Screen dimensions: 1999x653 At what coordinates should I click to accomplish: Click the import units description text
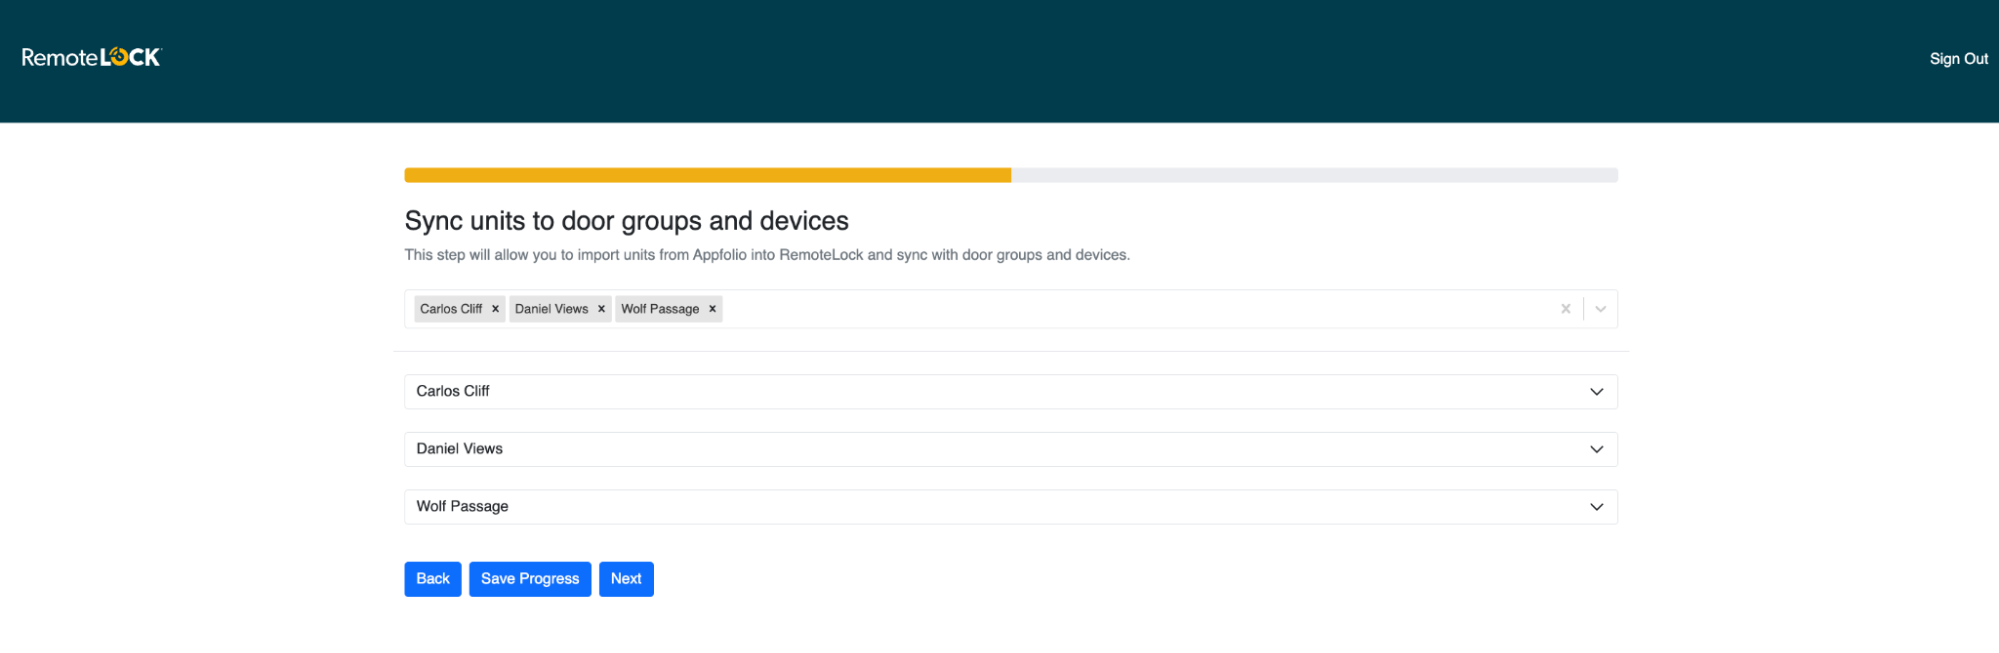coord(767,255)
